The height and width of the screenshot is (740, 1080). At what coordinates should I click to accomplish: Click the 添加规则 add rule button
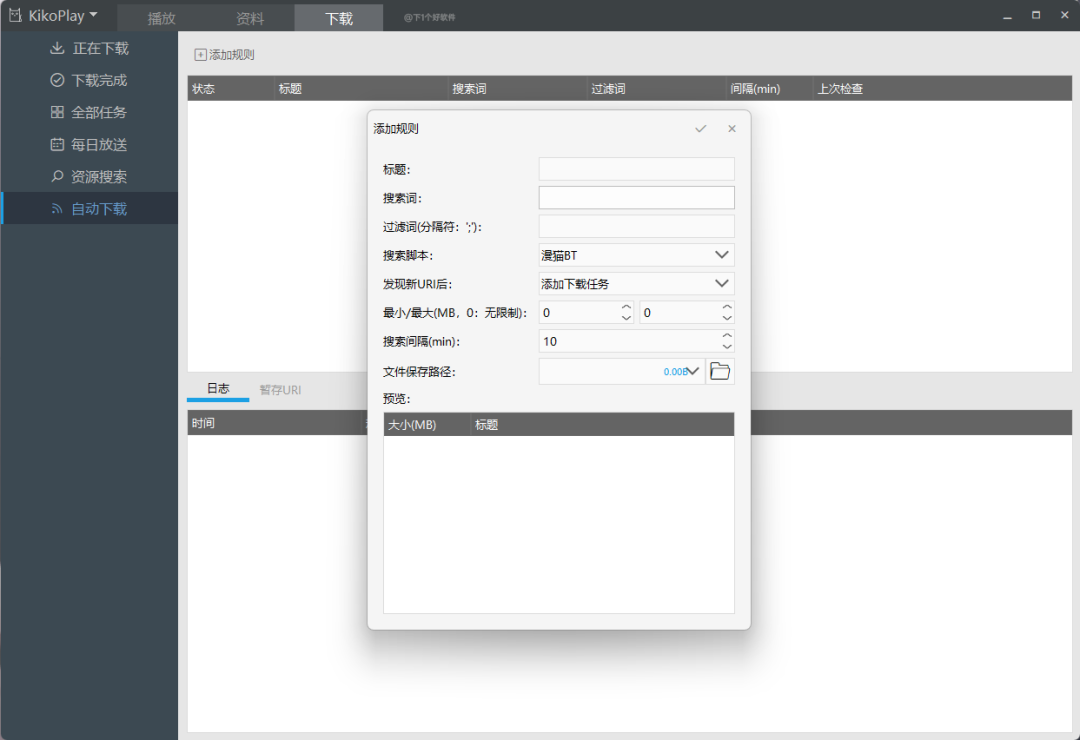225,55
